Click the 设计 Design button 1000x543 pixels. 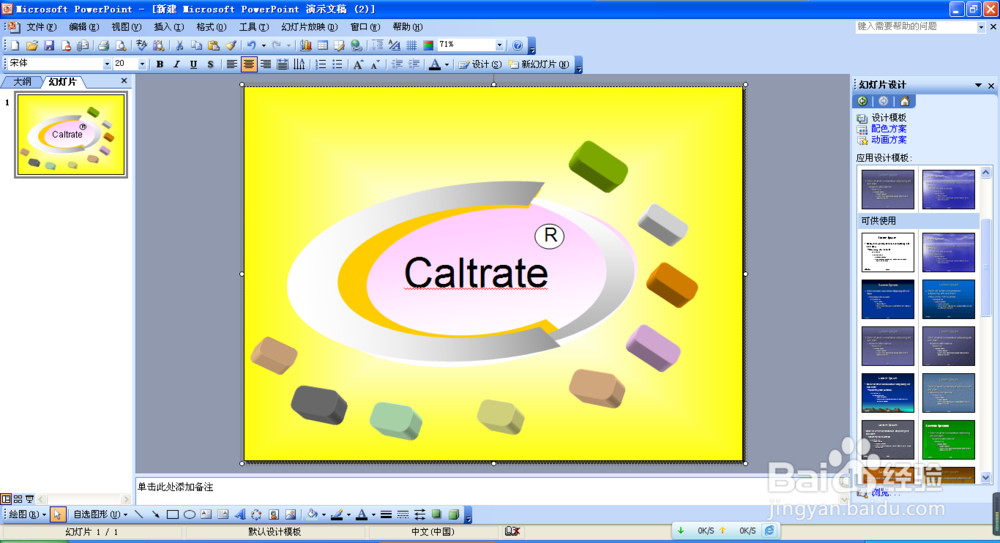click(480, 64)
